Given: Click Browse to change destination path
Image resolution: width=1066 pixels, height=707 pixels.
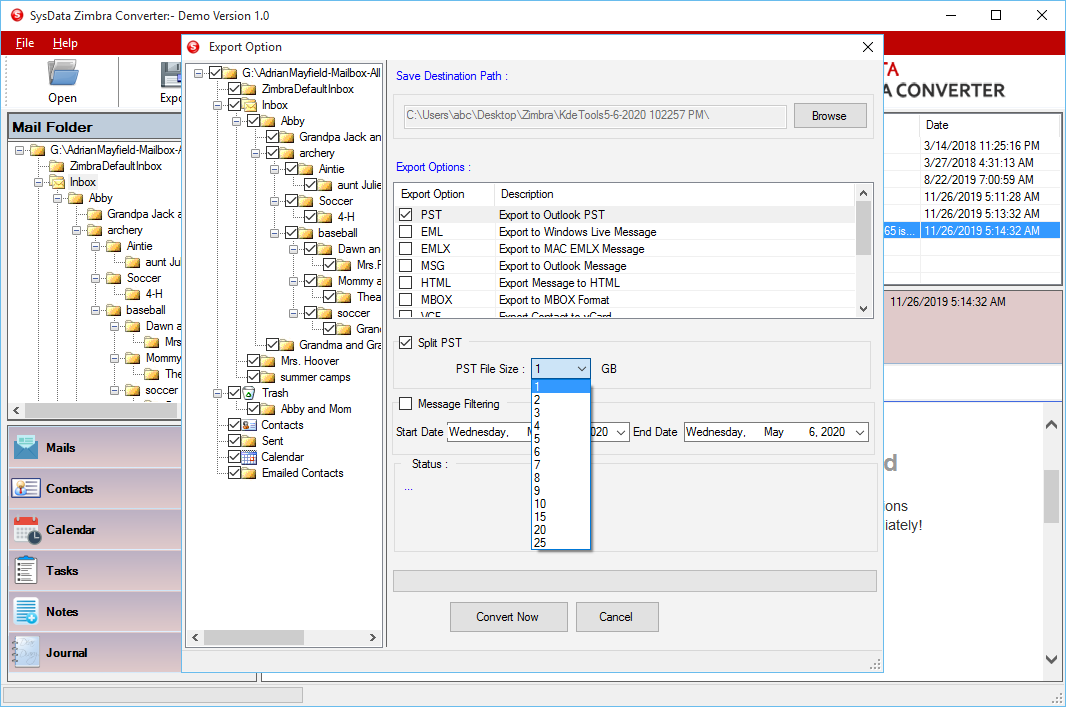Looking at the screenshot, I should pos(829,116).
